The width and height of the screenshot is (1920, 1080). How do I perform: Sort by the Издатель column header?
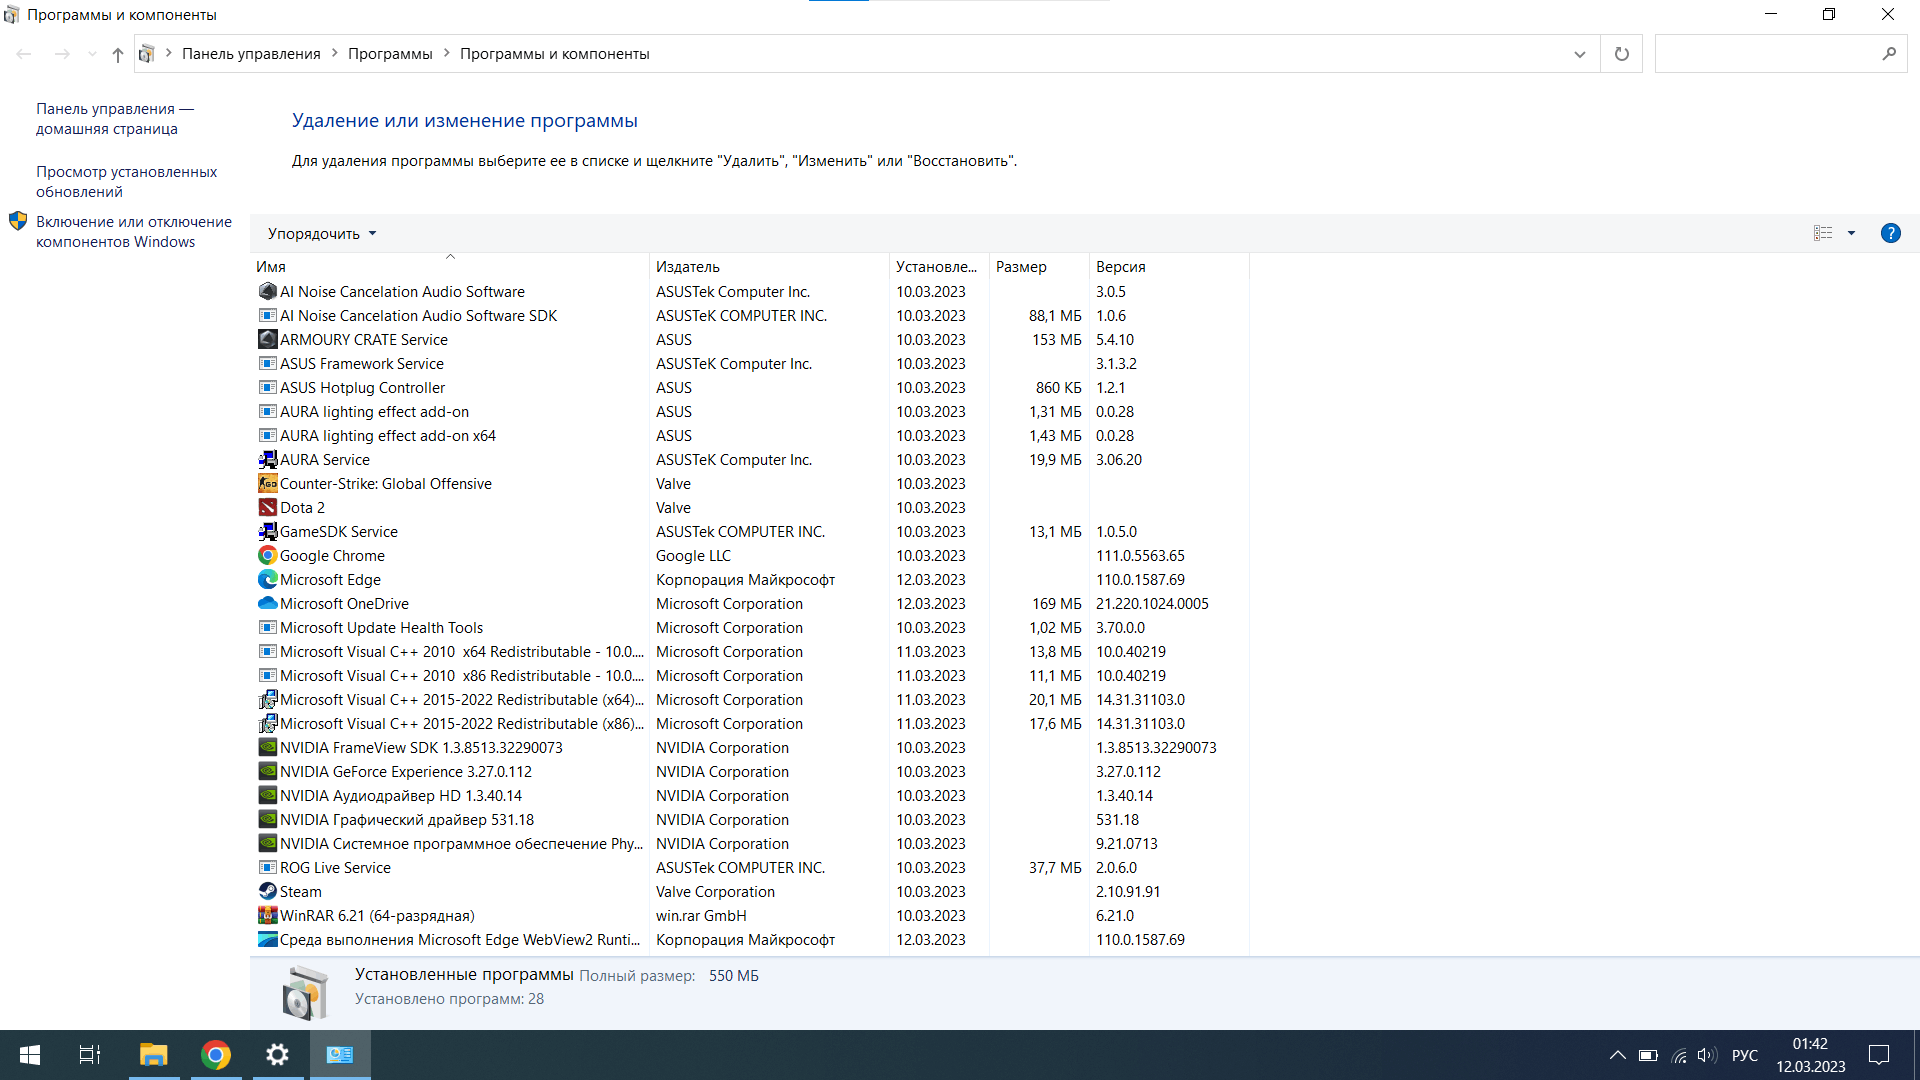tap(769, 267)
